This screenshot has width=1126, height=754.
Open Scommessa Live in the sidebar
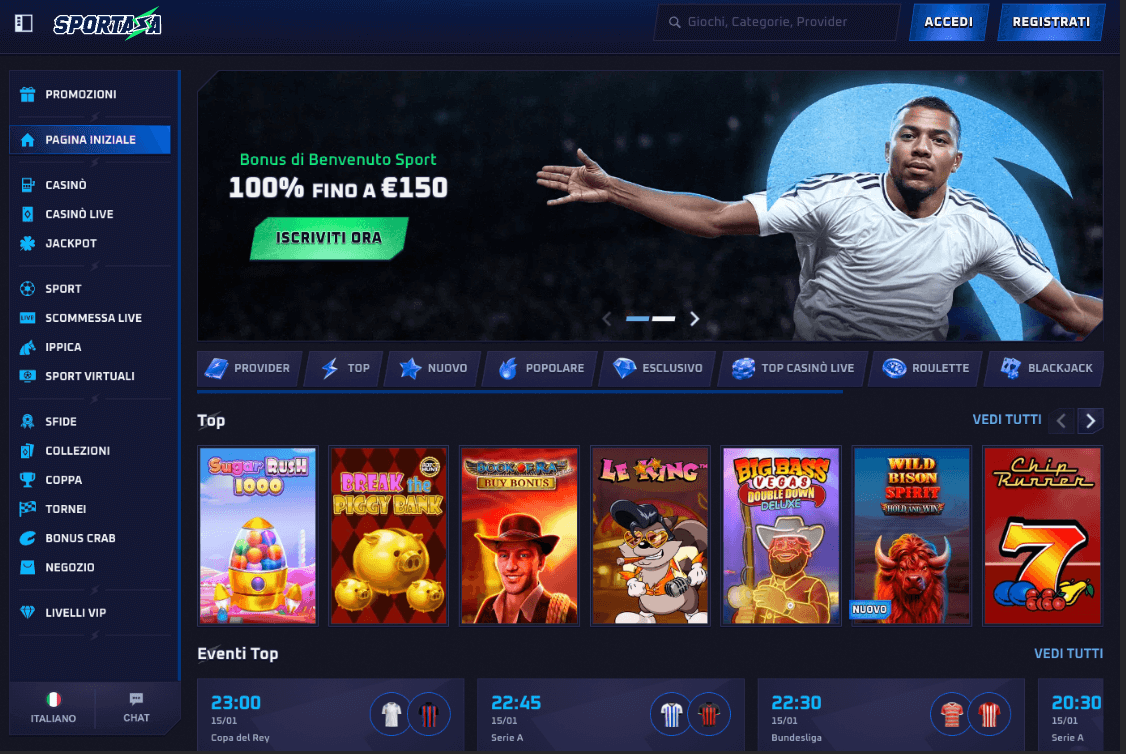click(80, 318)
